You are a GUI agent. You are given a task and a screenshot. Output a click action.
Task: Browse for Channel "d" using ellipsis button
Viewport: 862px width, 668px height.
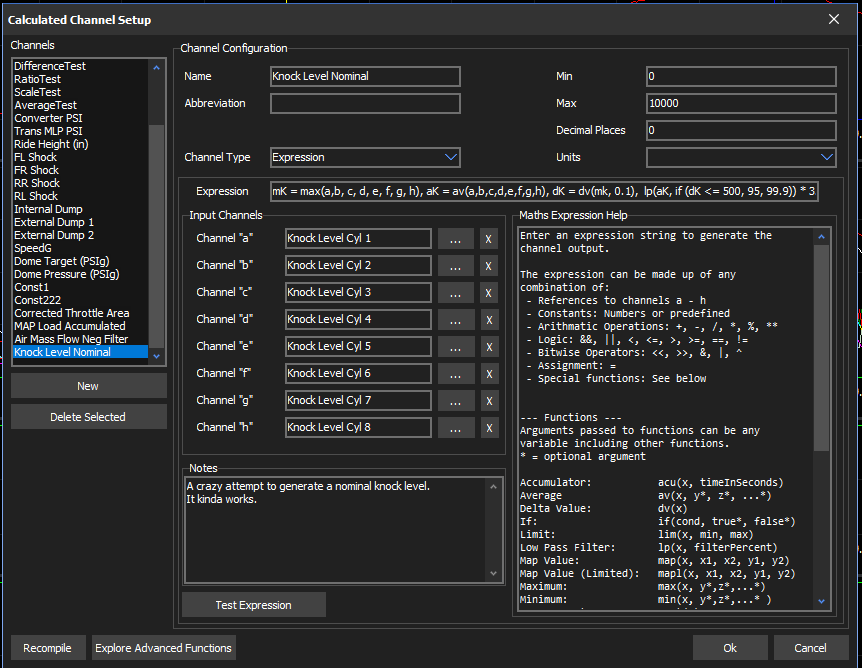click(x=456, y=320)
